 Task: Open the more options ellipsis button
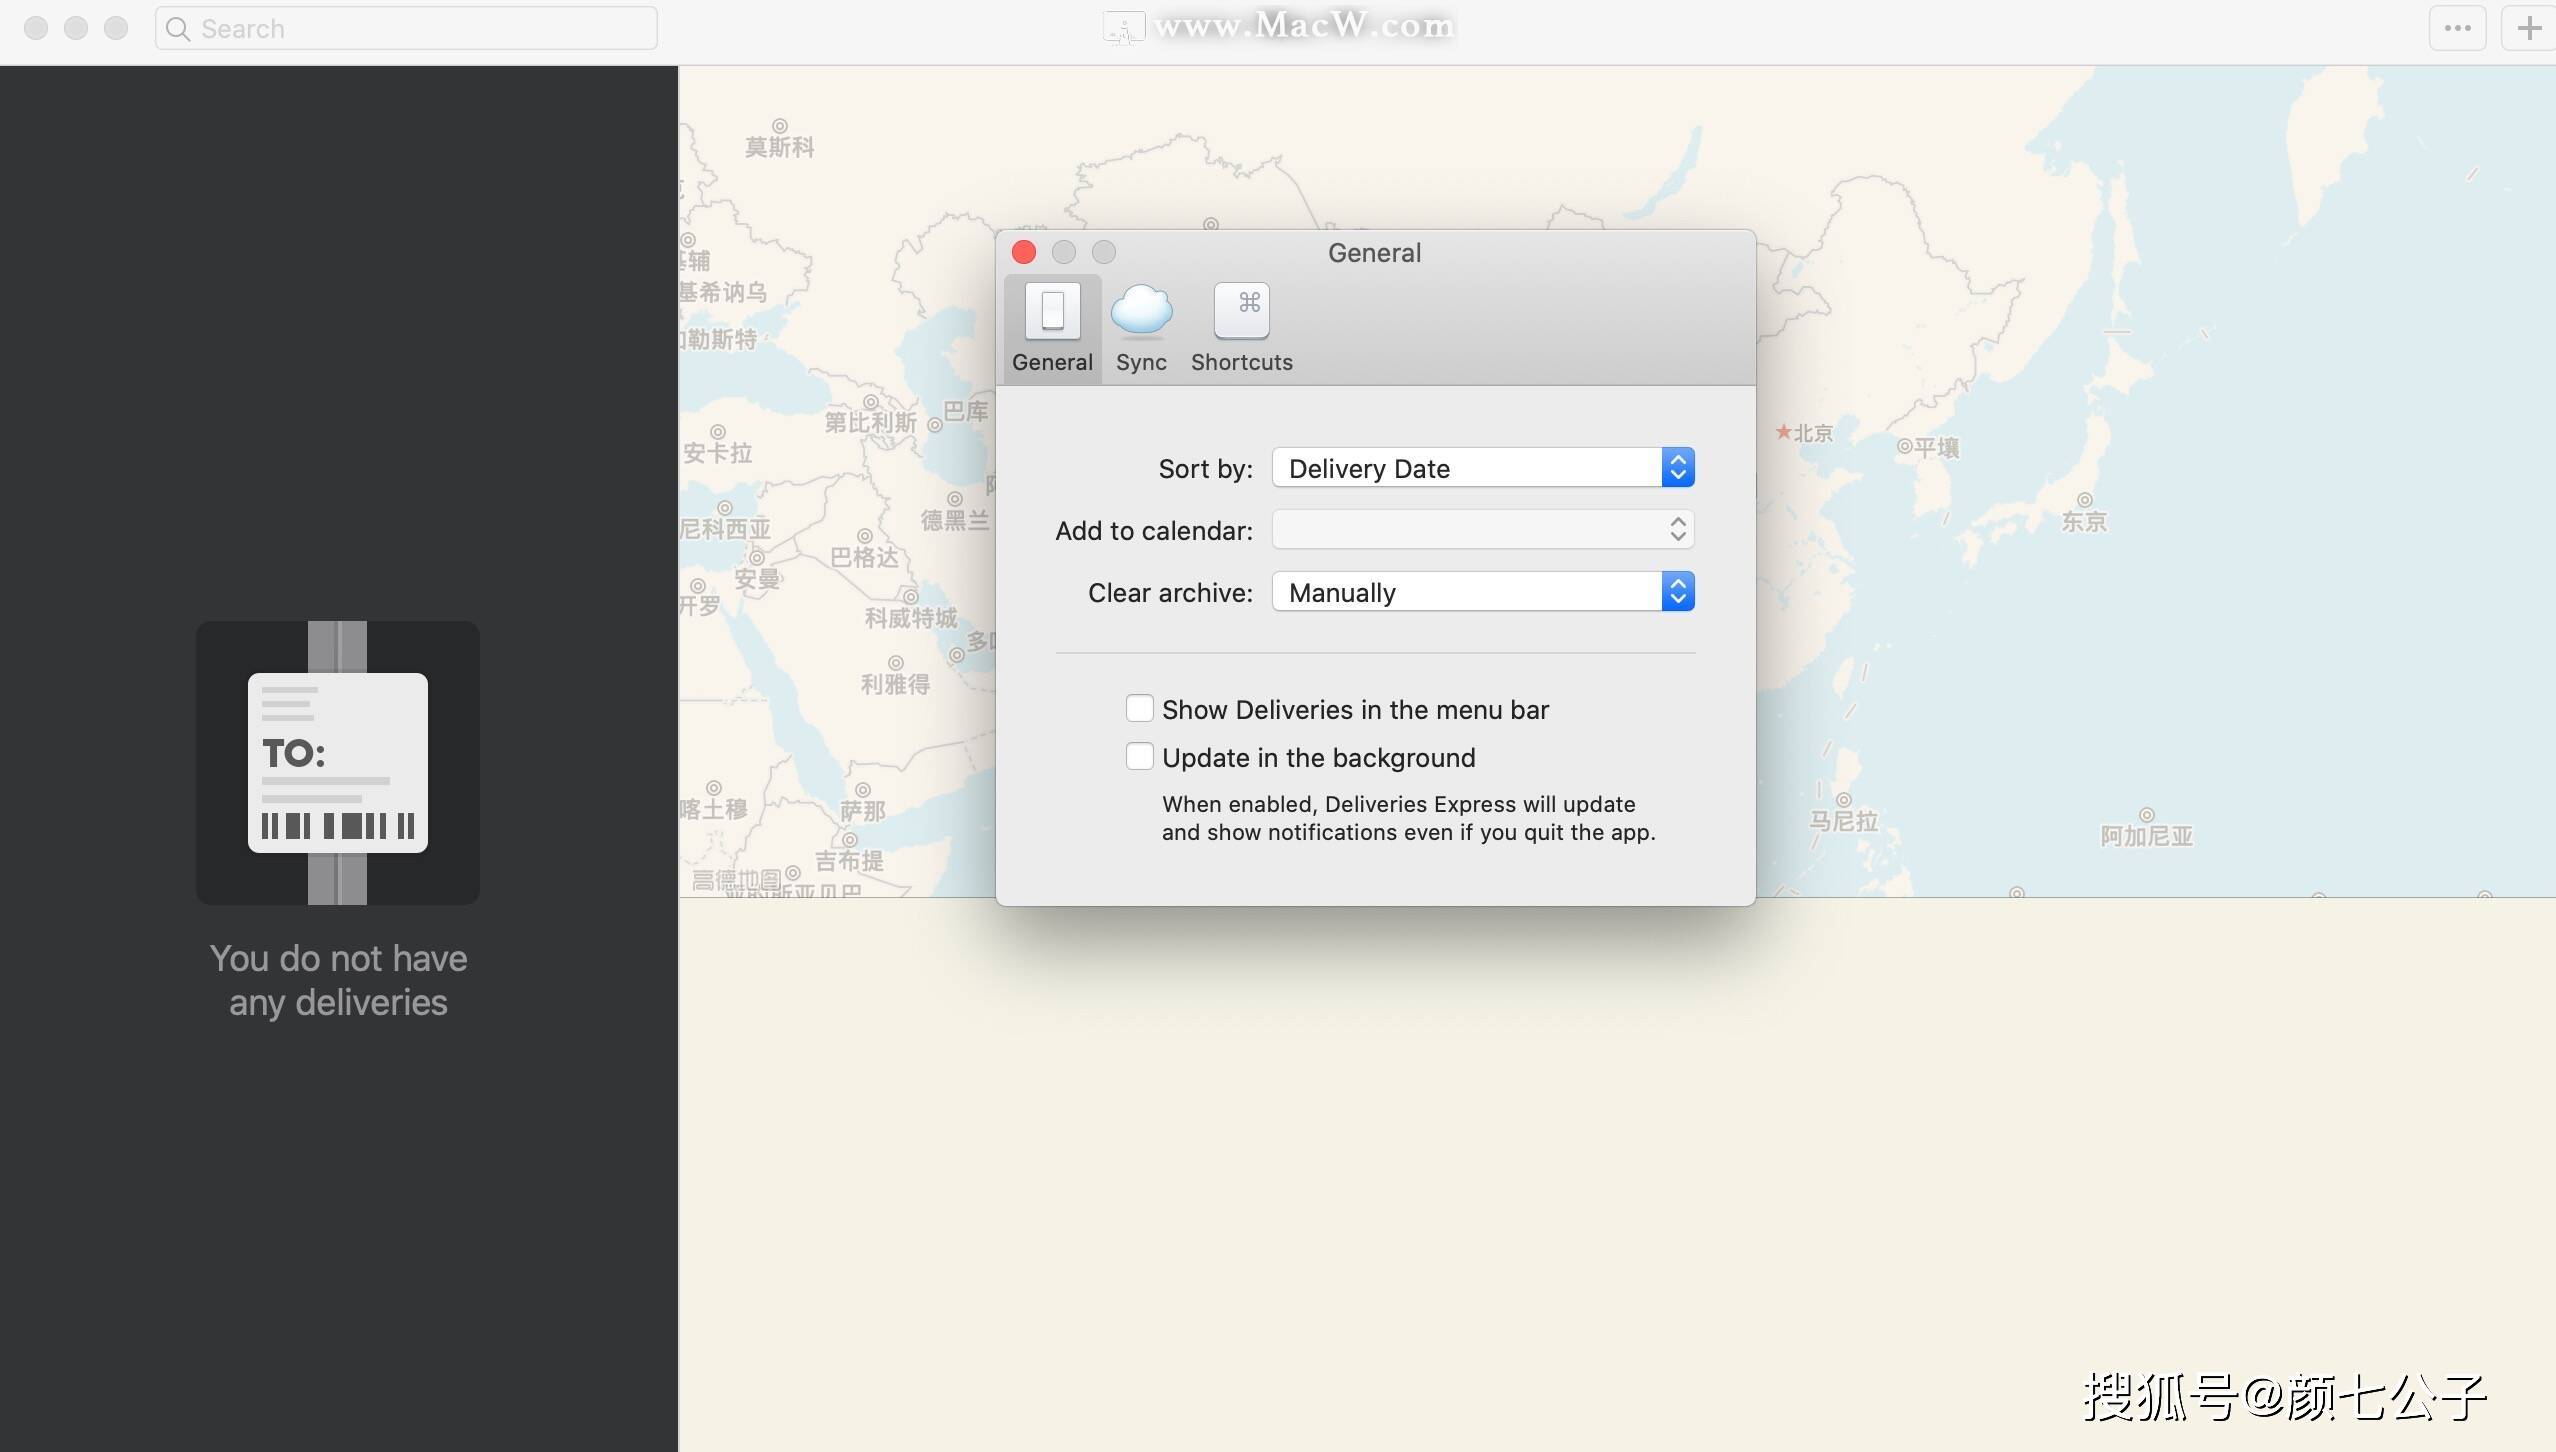point(2457,28)
